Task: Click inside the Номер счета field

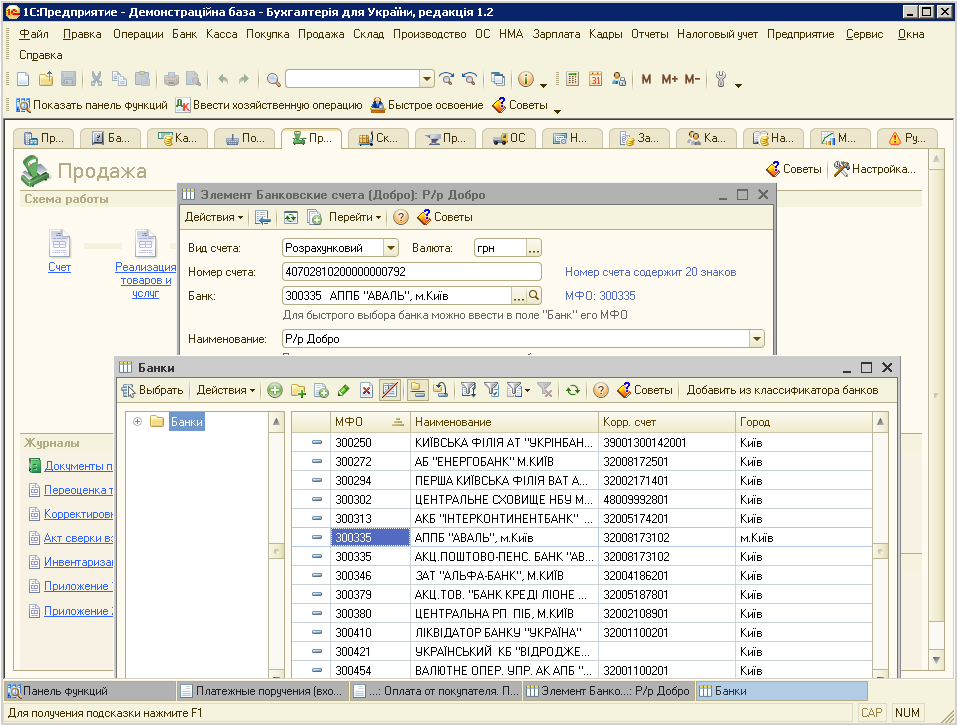Action: [x=412, y=272]
